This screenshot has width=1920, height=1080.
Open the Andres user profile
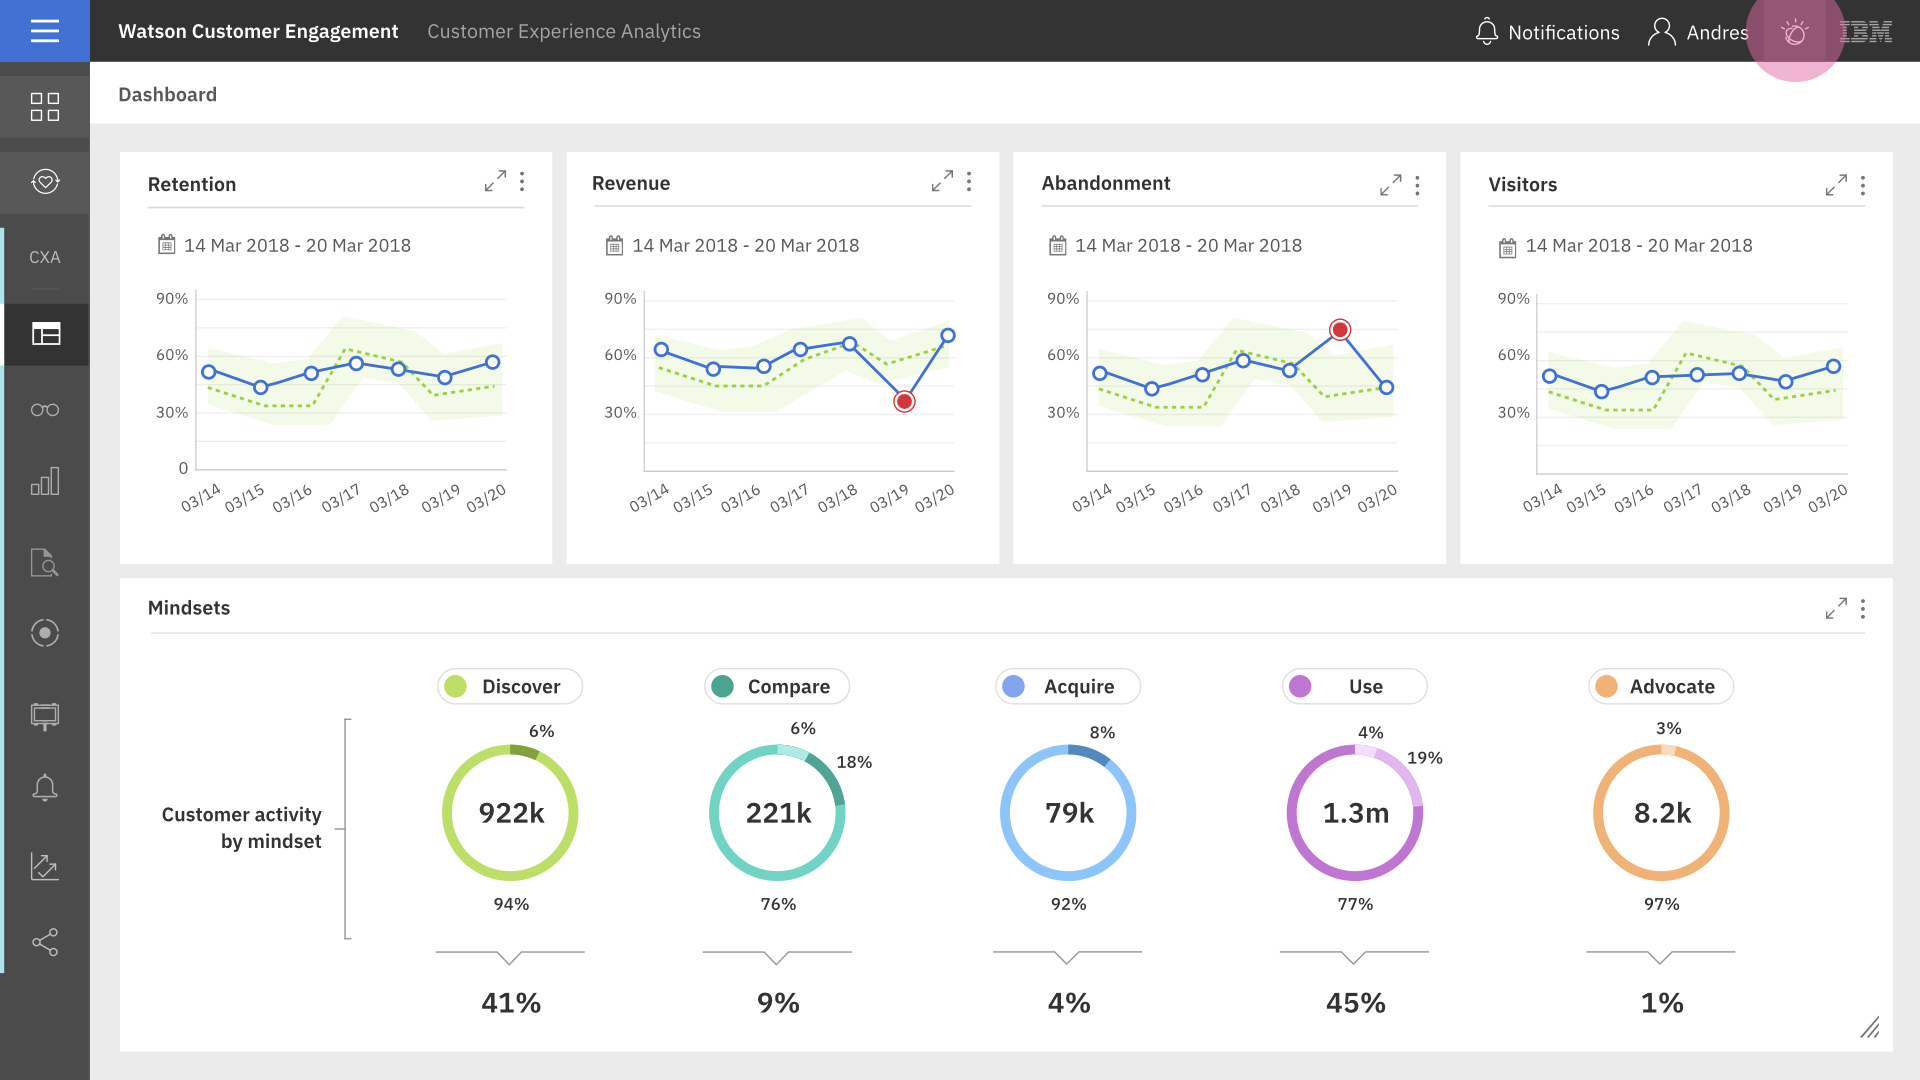1698,32
